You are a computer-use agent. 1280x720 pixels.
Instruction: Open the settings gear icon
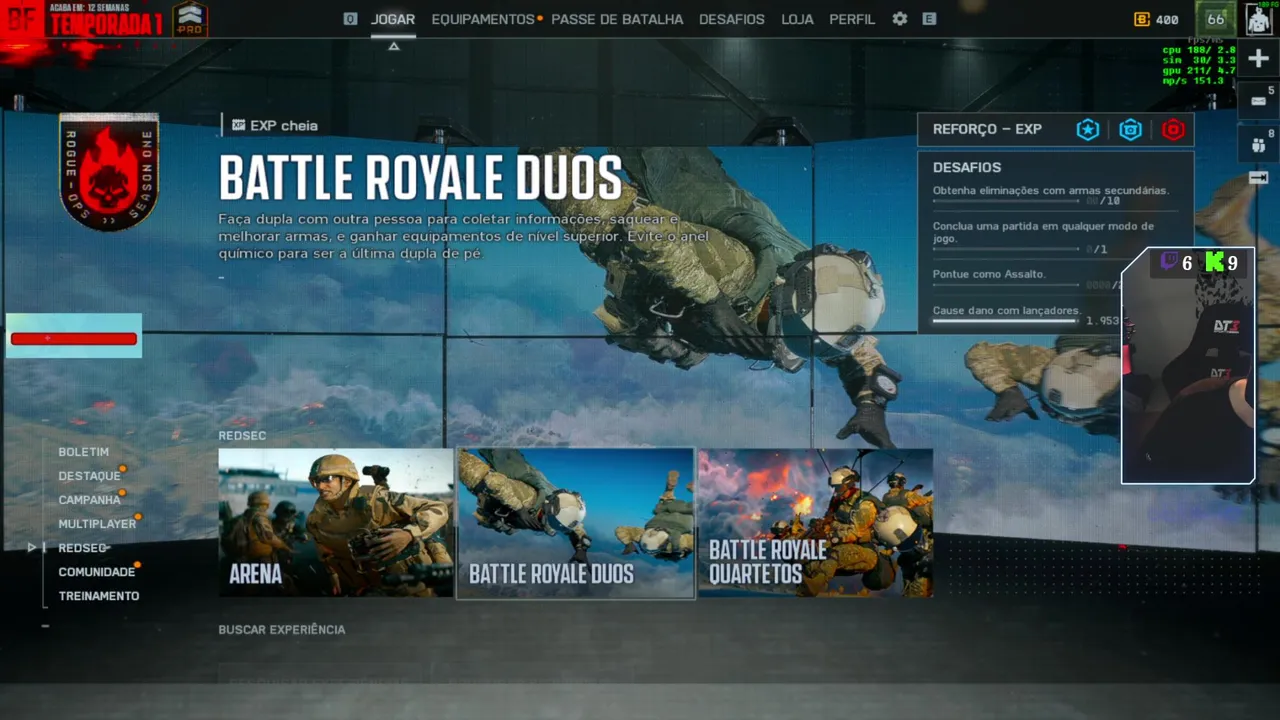(x=900, y=19)
